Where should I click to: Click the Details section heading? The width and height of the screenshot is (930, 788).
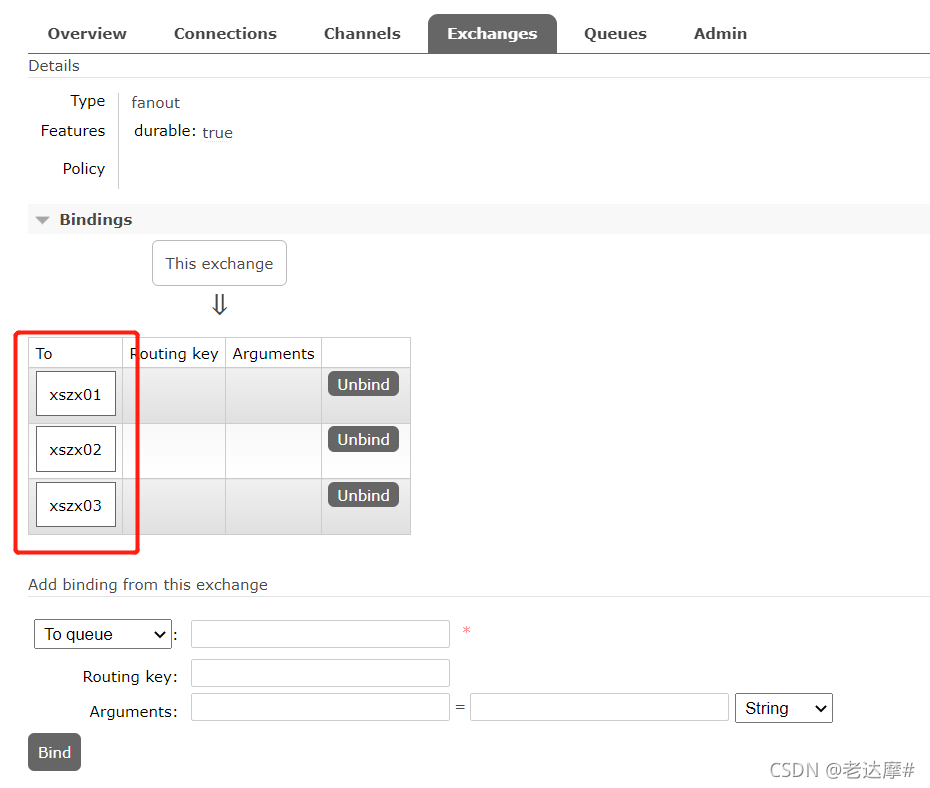tap(54, 66)
